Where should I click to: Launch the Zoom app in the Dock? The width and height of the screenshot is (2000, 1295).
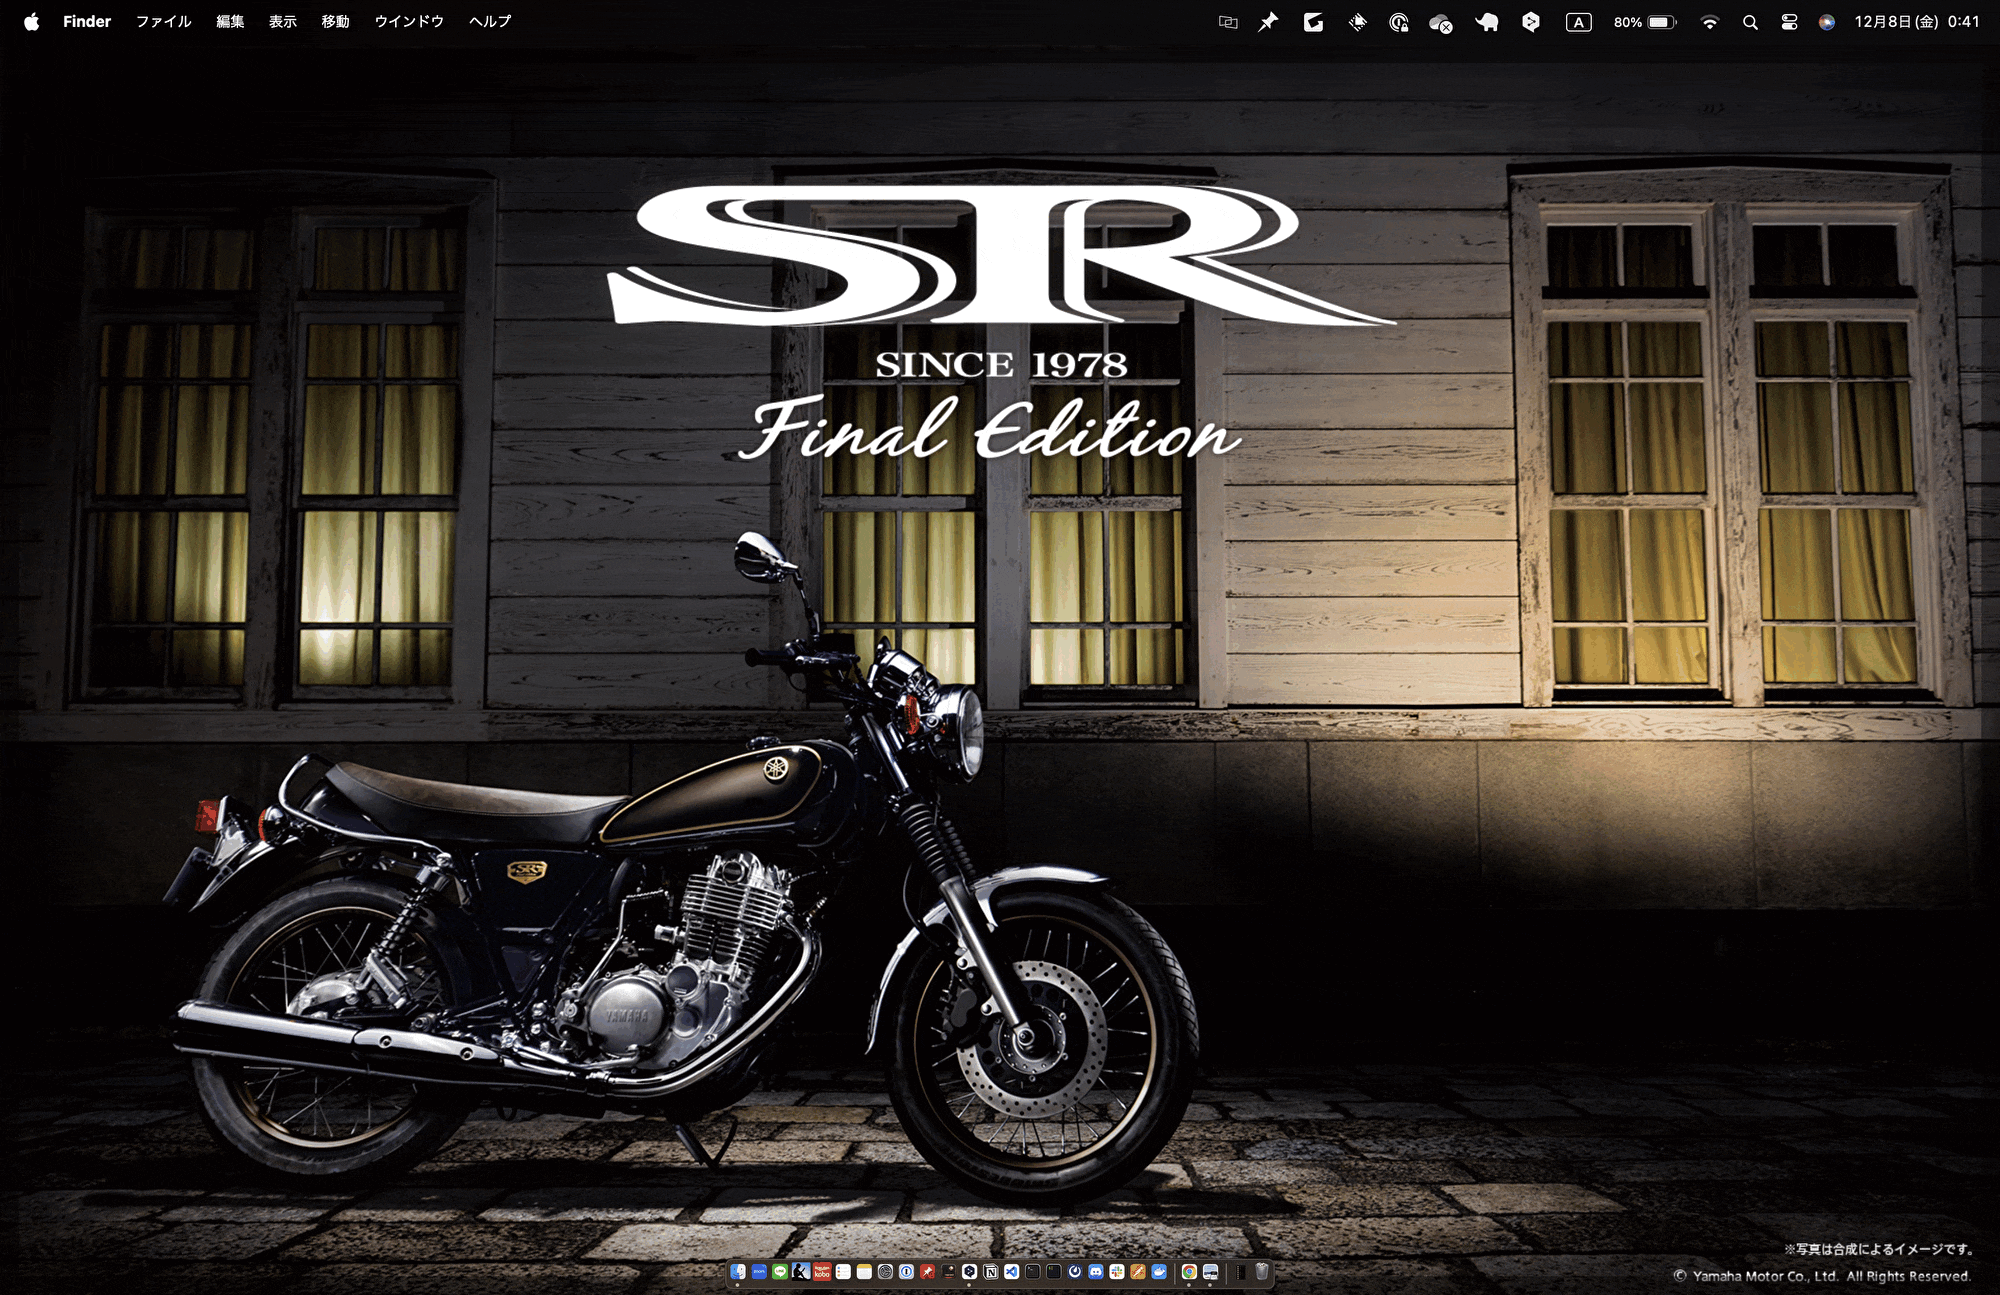[x=759, y=1272]
